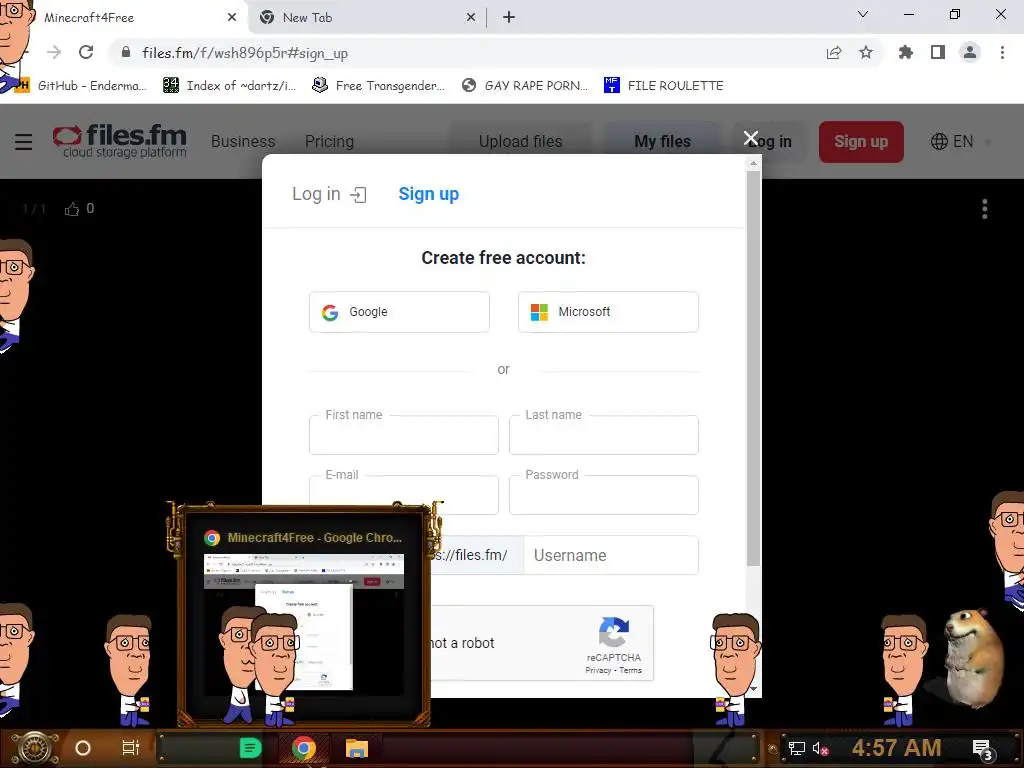Viewport: 1024px width, 768px height.
Task: Focus the Password input field
Action: 603,494
